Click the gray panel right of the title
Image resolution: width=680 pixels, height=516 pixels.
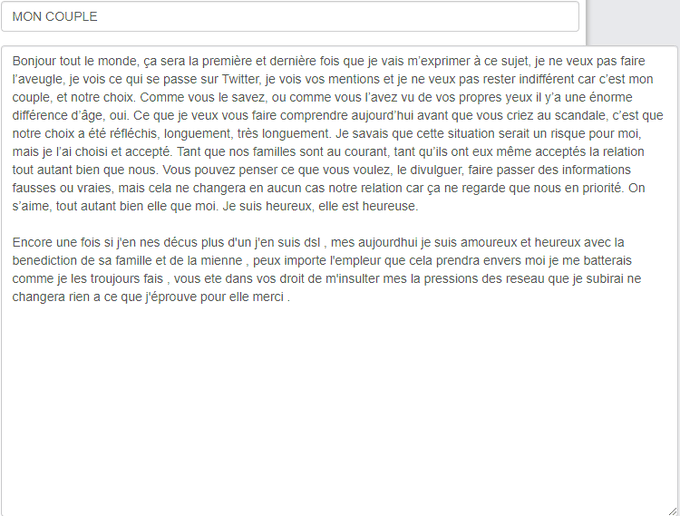pyautogui.click(x=633, y=22)
